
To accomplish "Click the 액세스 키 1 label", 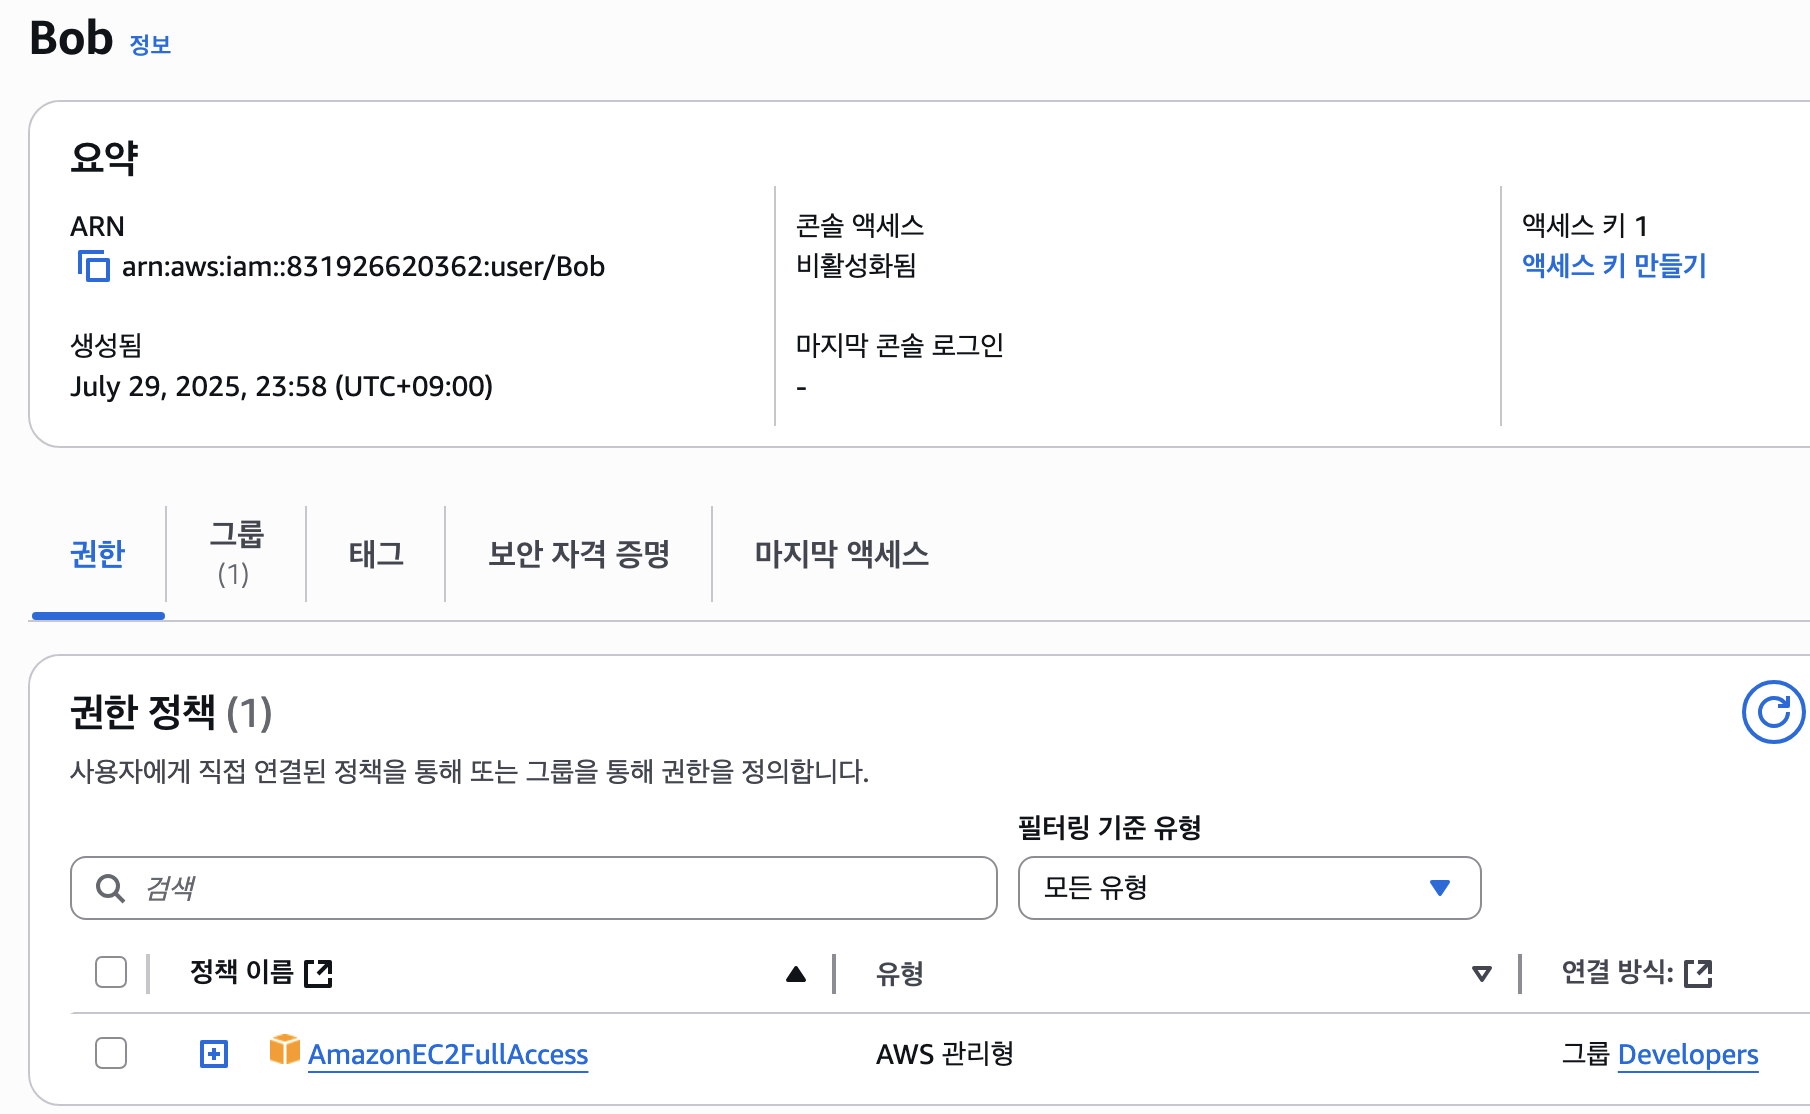I will click(x=1585, y=226).
